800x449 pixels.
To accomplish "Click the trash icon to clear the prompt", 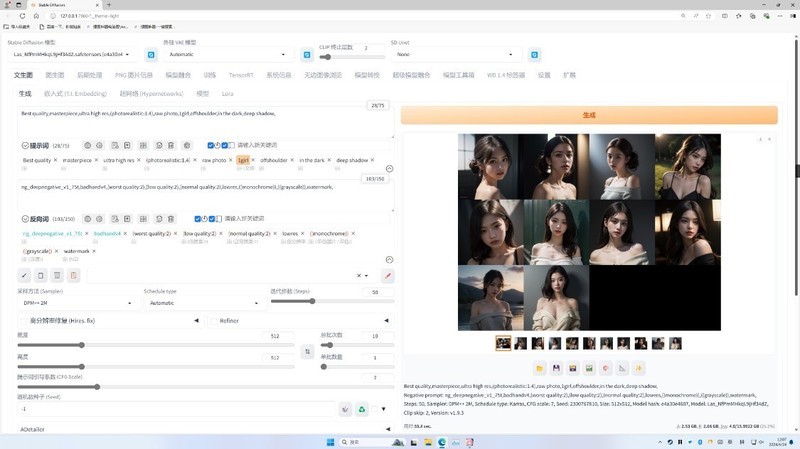I will click(58, 275).
